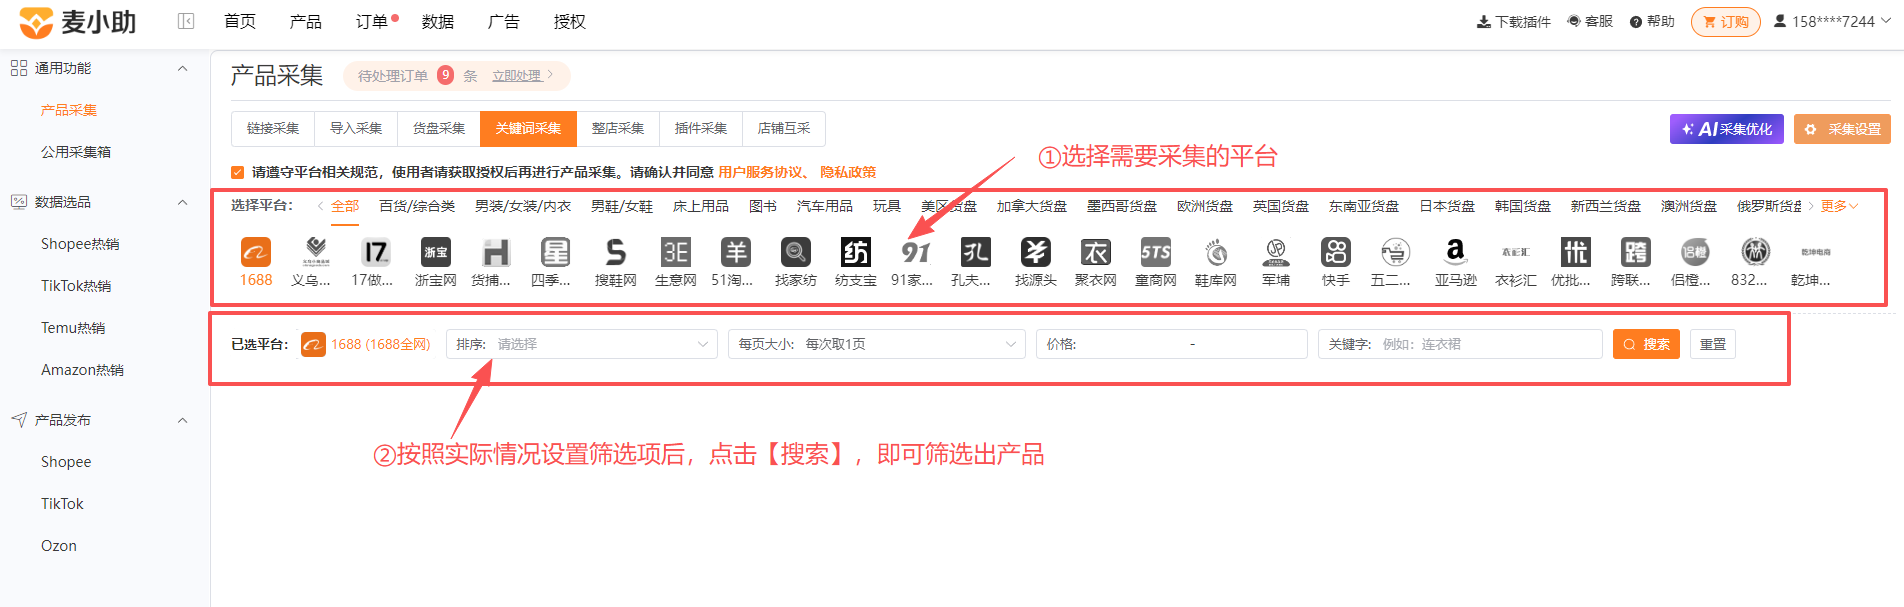This screenshot has width=1904, height=607.
Task: Click the orange 搜索 button
Action: [x=1646, y=344]
